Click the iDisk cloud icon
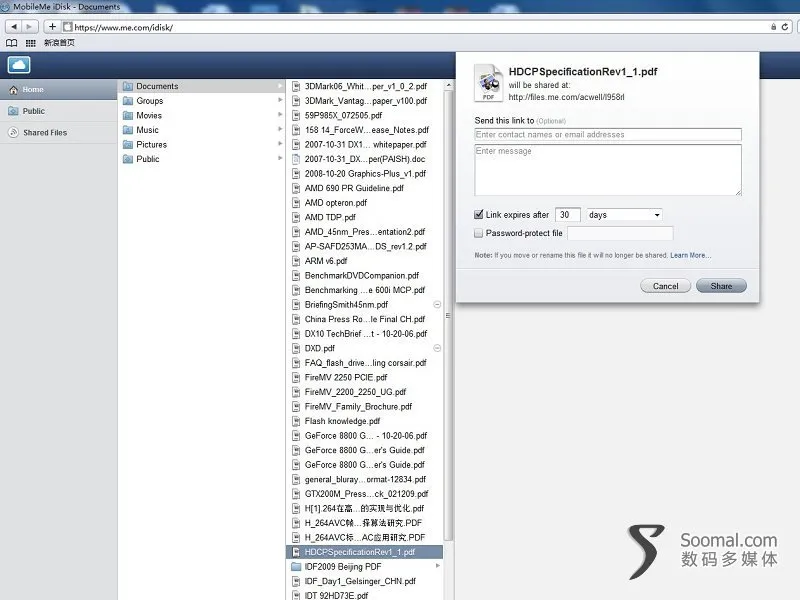The image size is (800, 600). [x=19, y=65]
